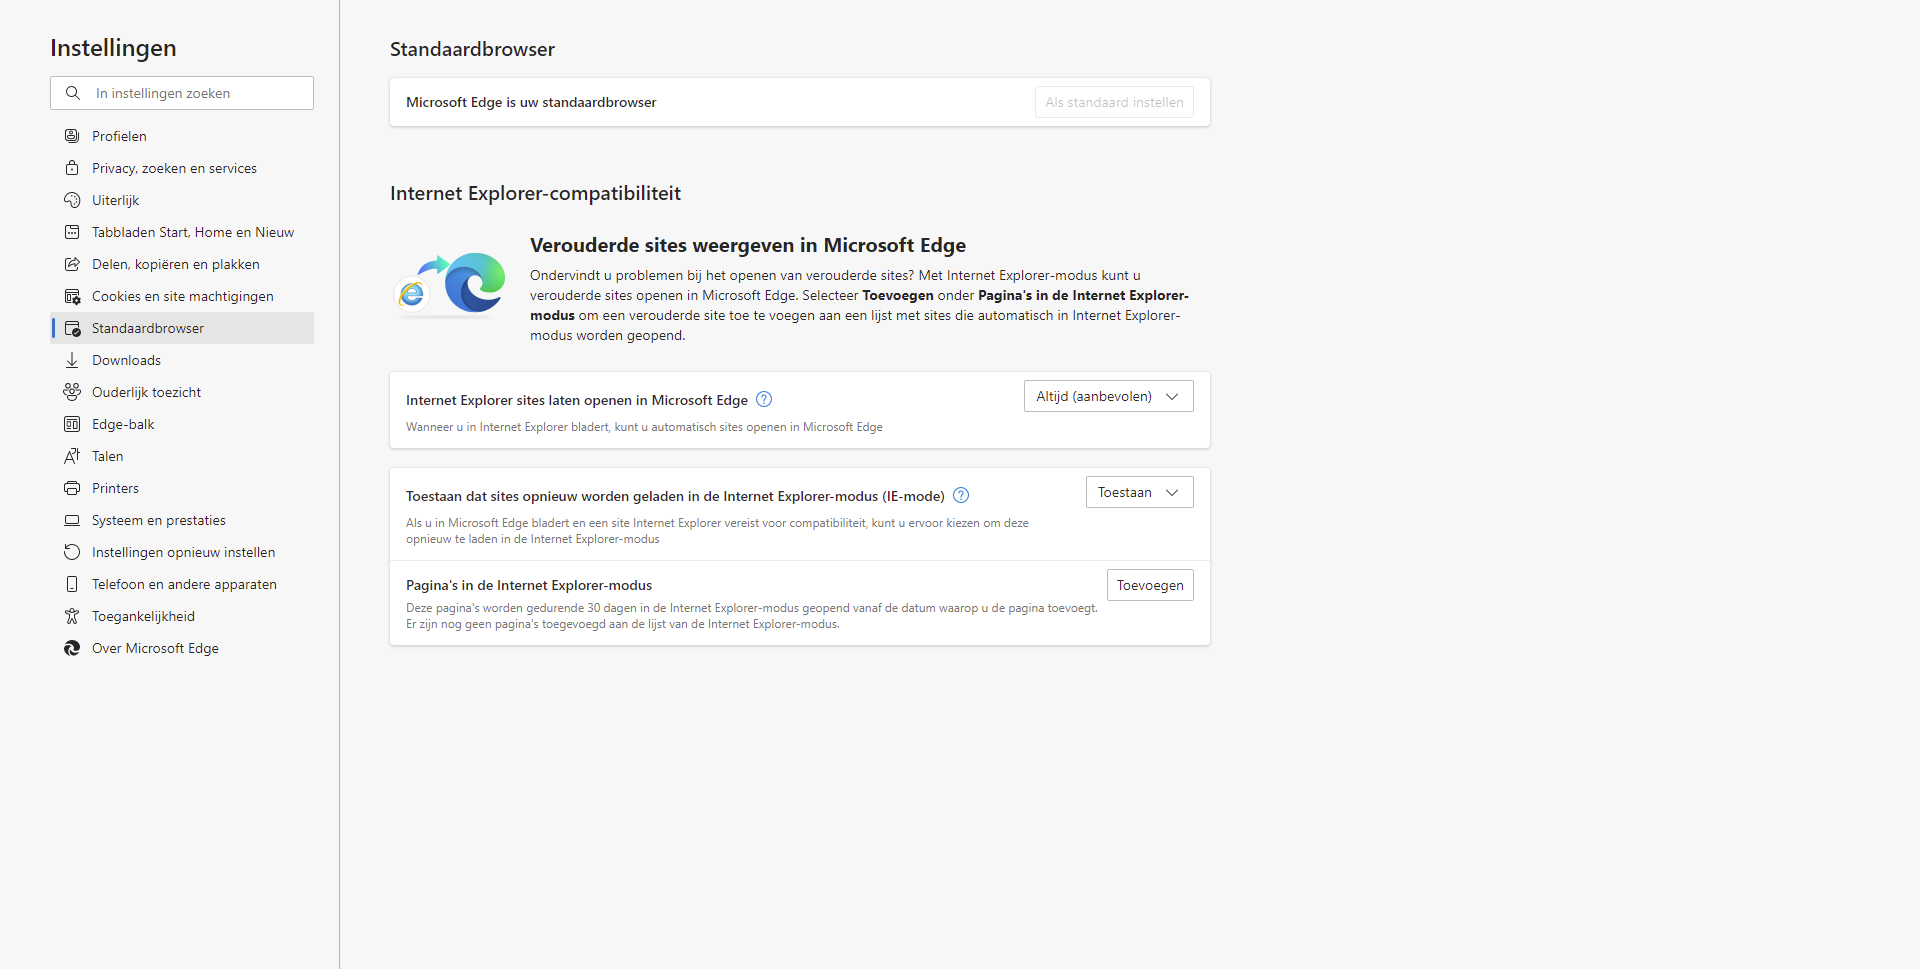Viewport: 1920px width, 969px height.
Task: Click the Printers icon
Action: pyautogui.click(x=72, y=488)
